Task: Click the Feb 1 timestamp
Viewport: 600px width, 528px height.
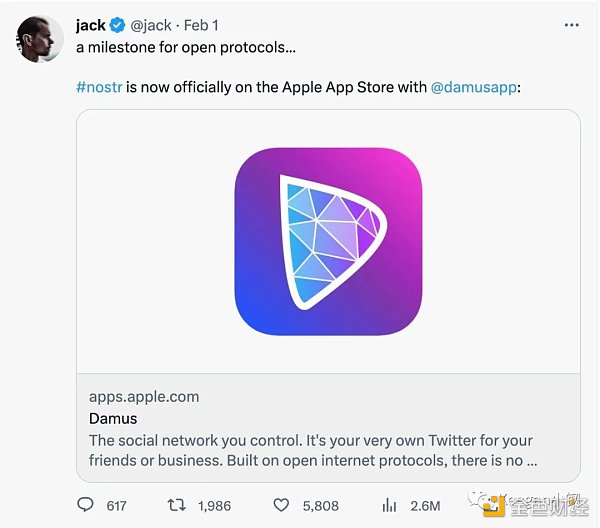Action: coord(203,25)
